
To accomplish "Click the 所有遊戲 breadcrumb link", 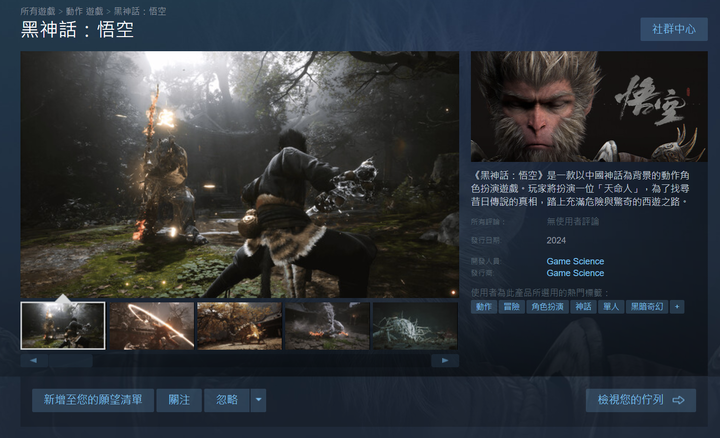I will click(38, 11).
